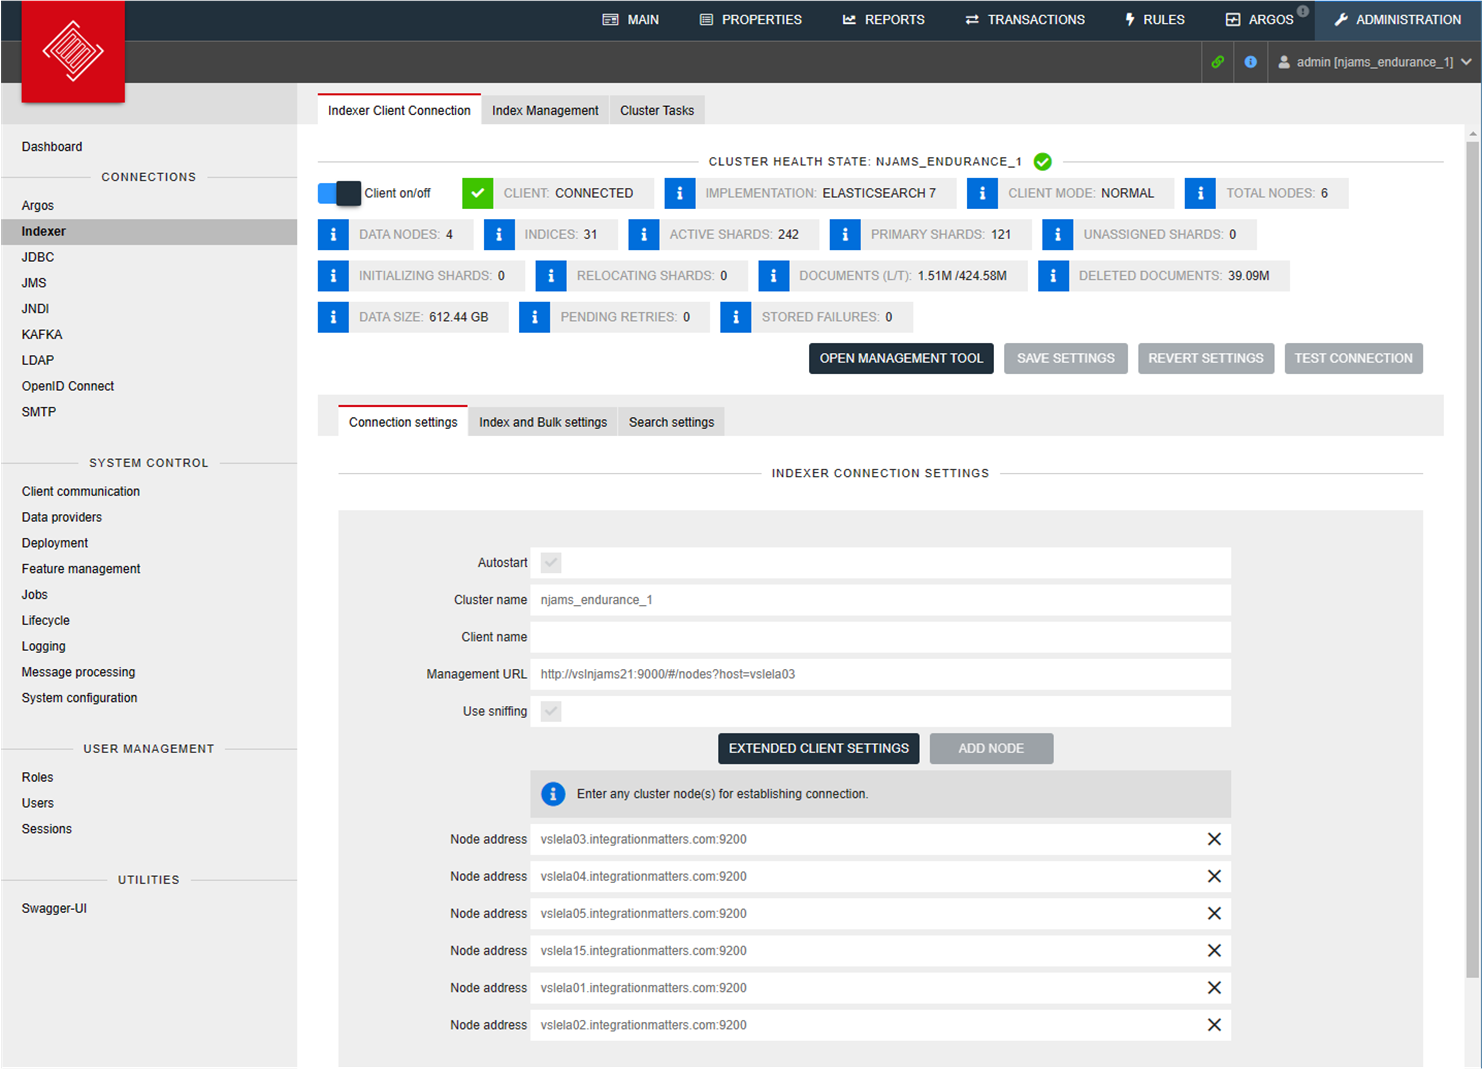Open the MAIN menu
Image resolution: width=1483 pixels, height=1069 pixels.
[630, 19]
